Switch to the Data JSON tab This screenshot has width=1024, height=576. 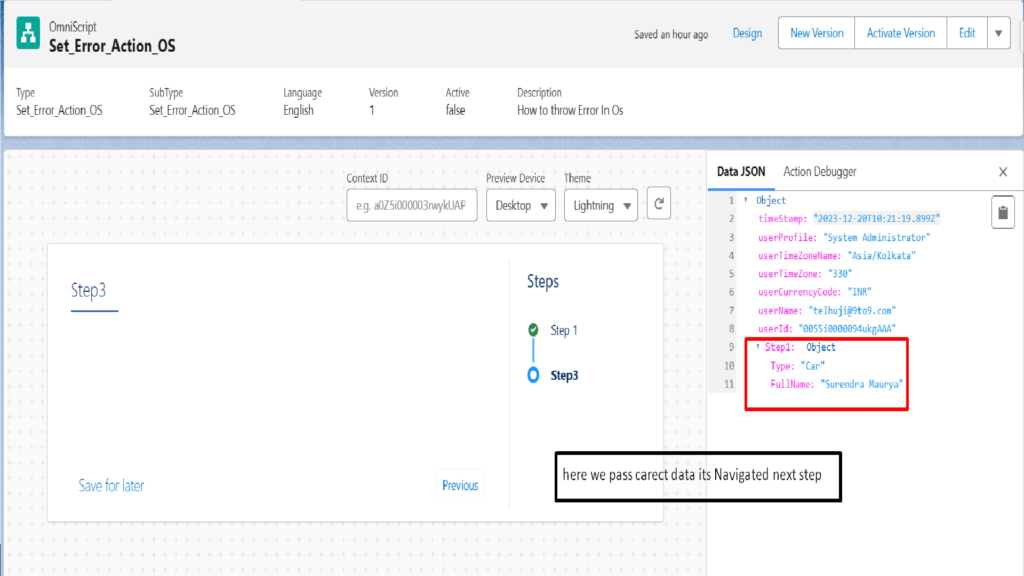[741, 172]
